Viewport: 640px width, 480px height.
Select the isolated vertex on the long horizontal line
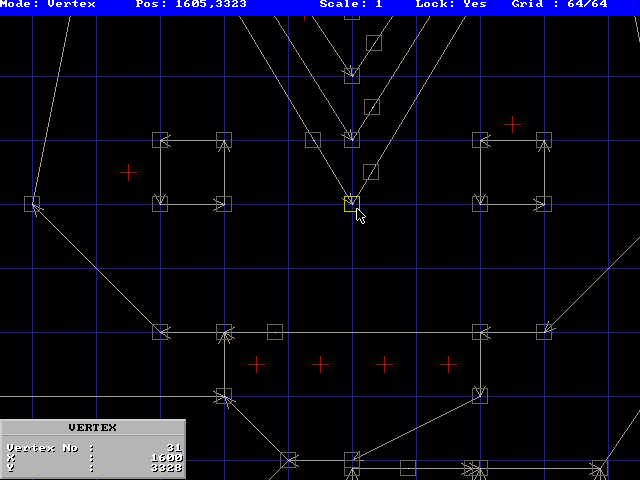[275, 332]
